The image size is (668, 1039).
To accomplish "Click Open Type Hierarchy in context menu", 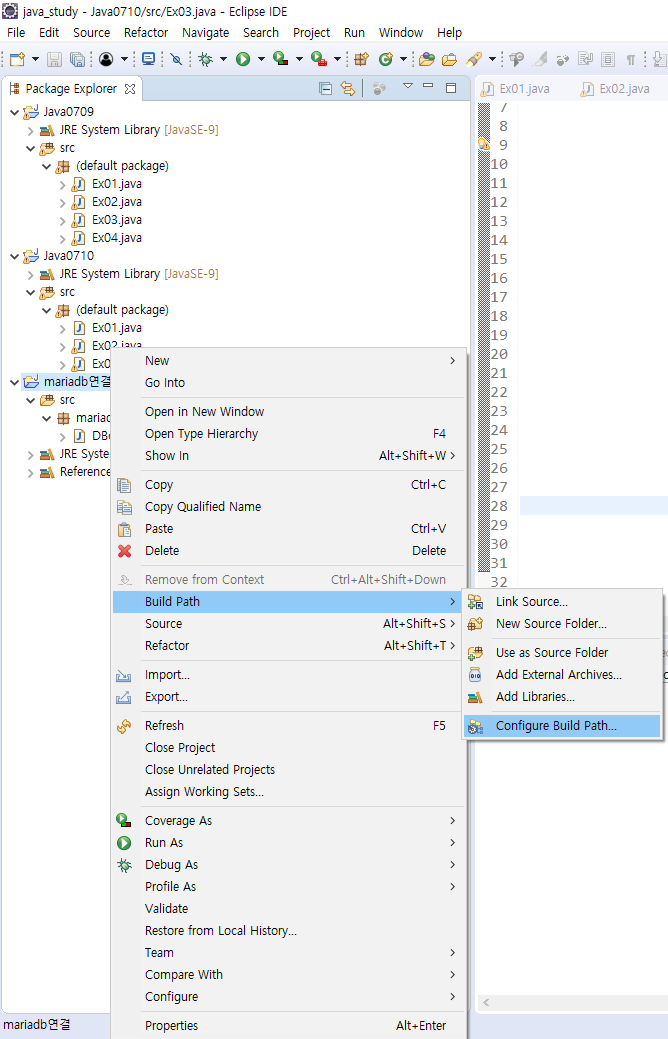I will [x=288, y=434].
